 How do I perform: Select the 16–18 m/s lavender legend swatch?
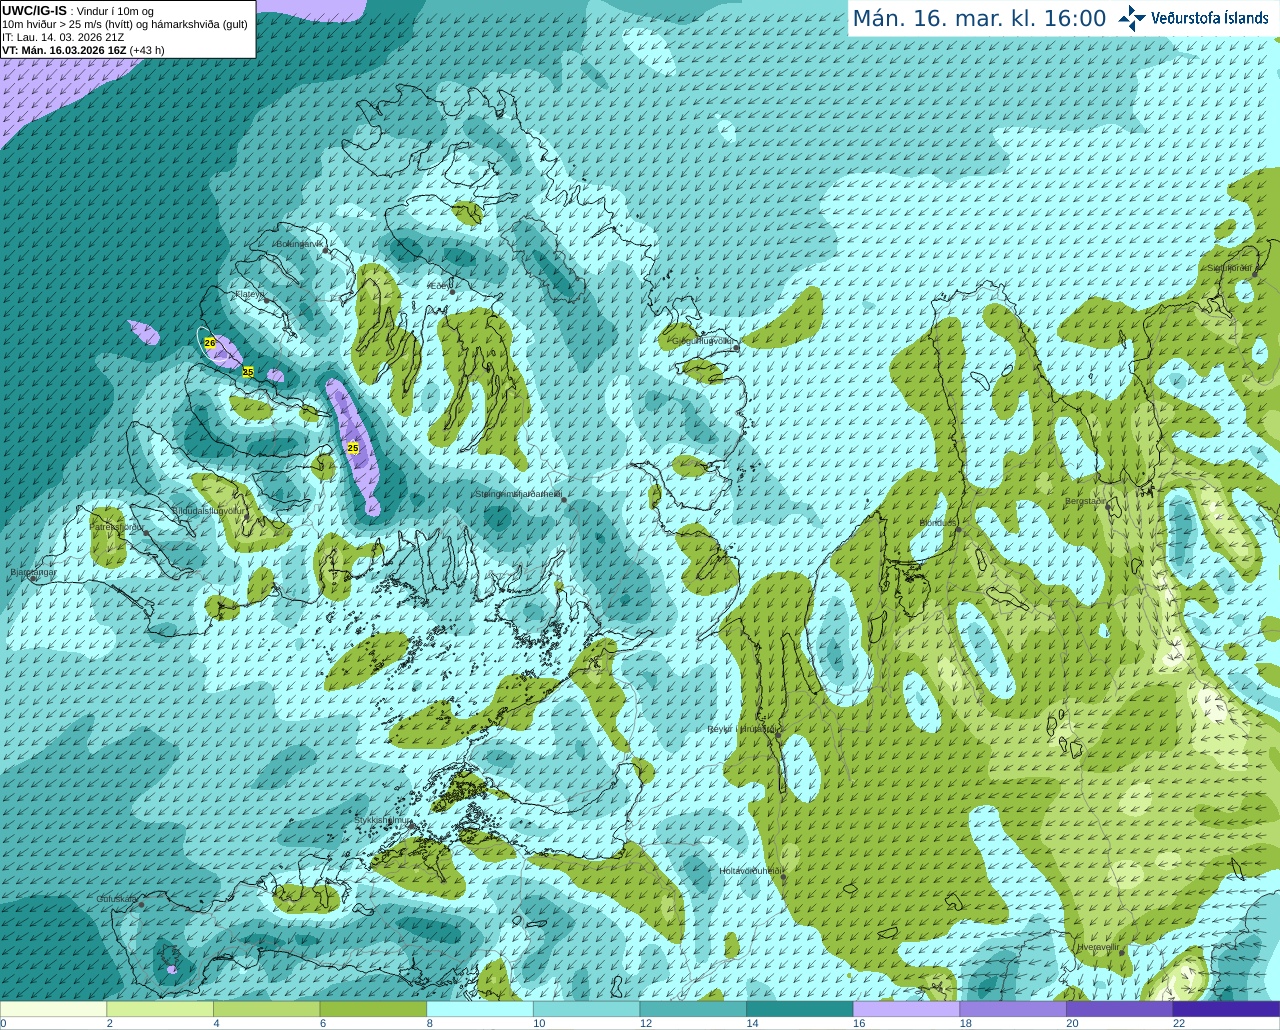pos(906,1009)
